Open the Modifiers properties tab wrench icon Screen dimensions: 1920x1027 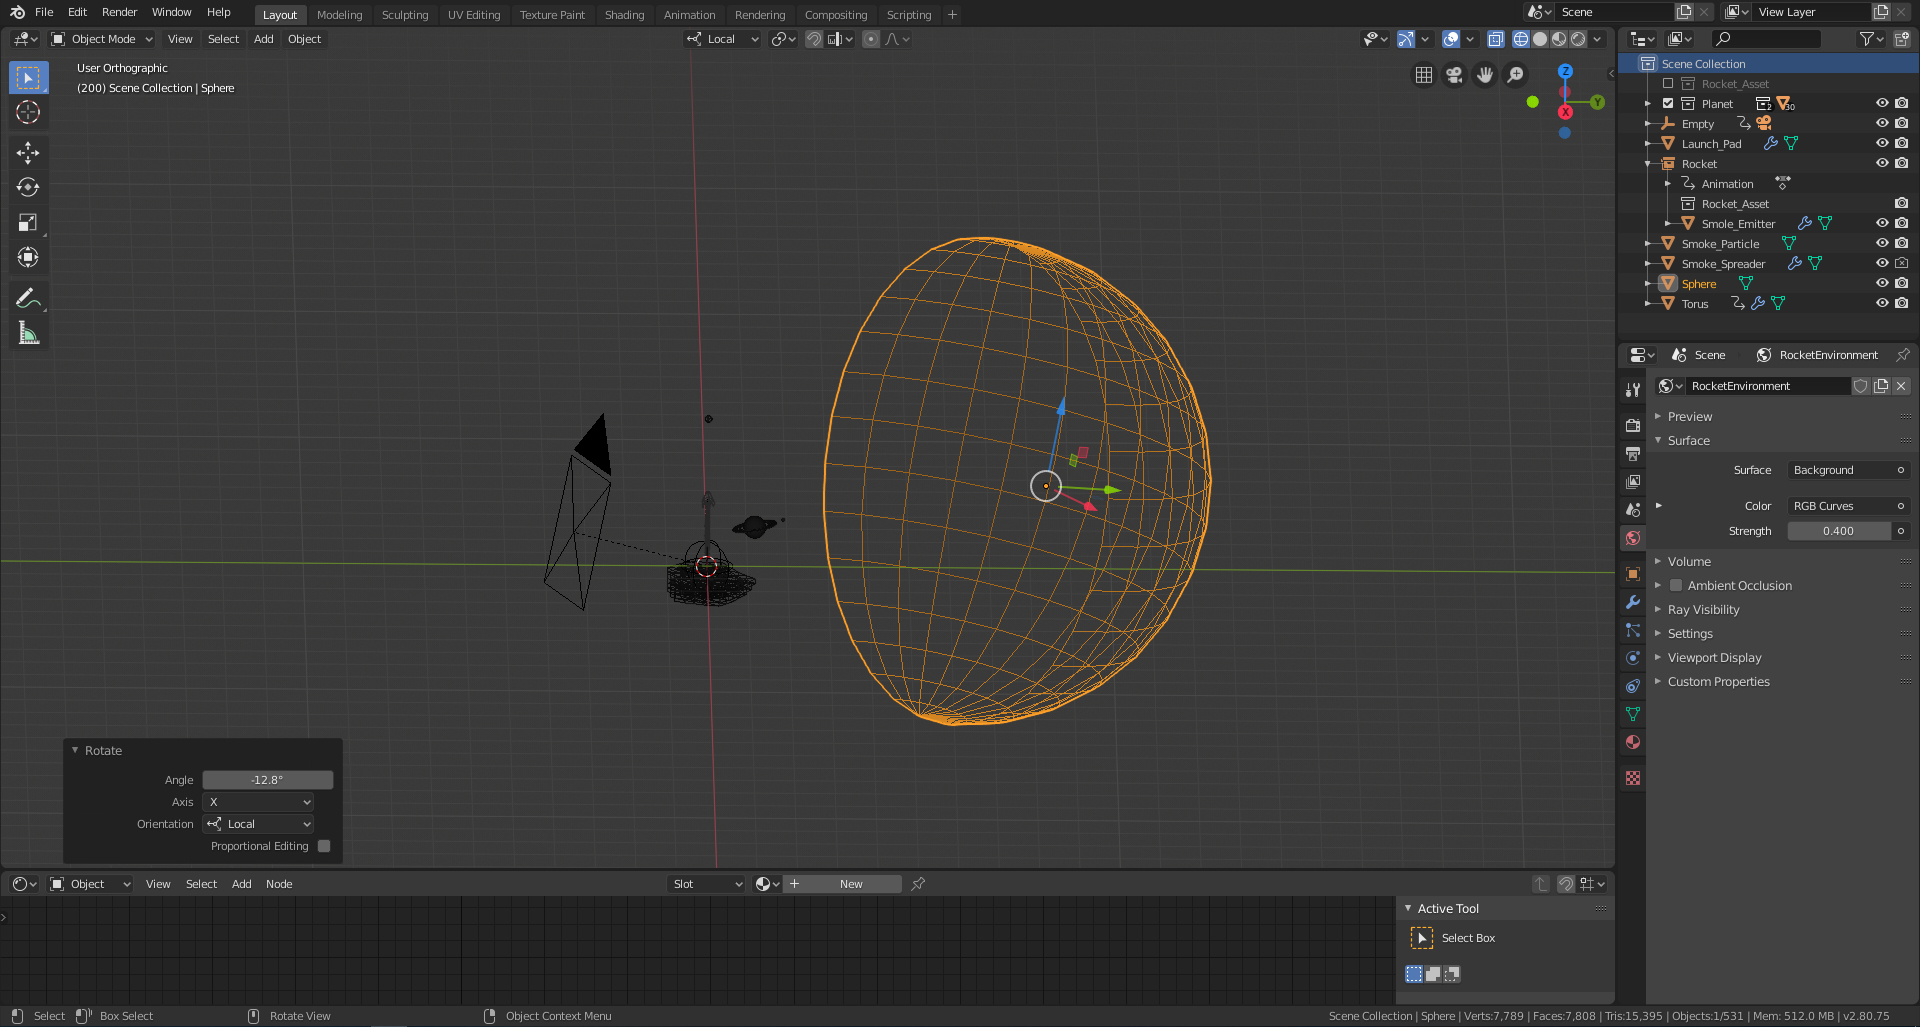click(x=1633, y=602)
